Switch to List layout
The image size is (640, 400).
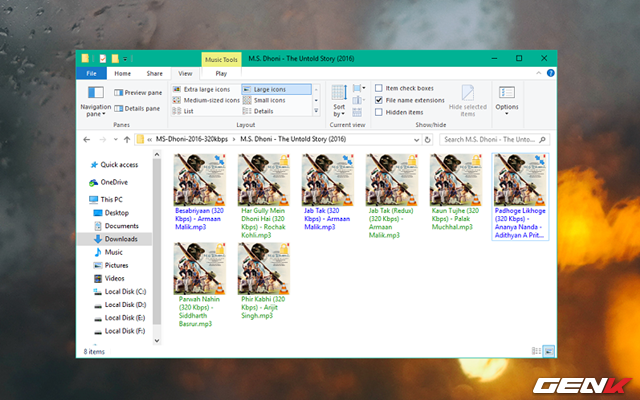tap(183, 111)
